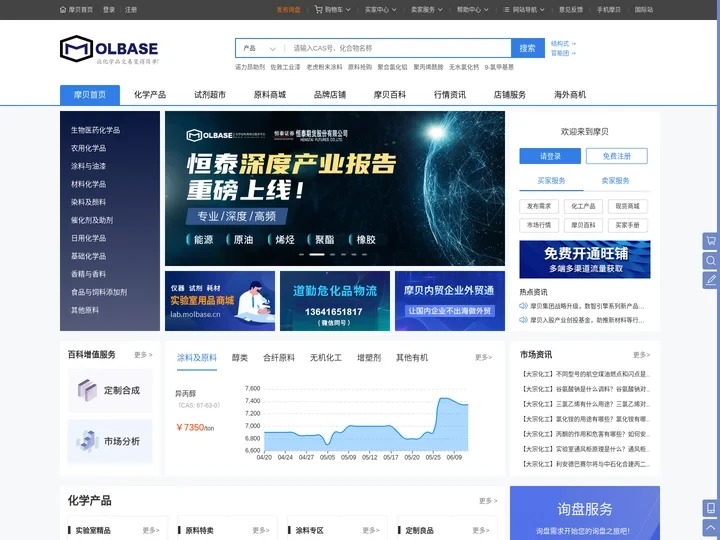Click the 国际站 link in top bar
Screen dimensions: 720x540
pyautogui.click(x=644, y=10)
